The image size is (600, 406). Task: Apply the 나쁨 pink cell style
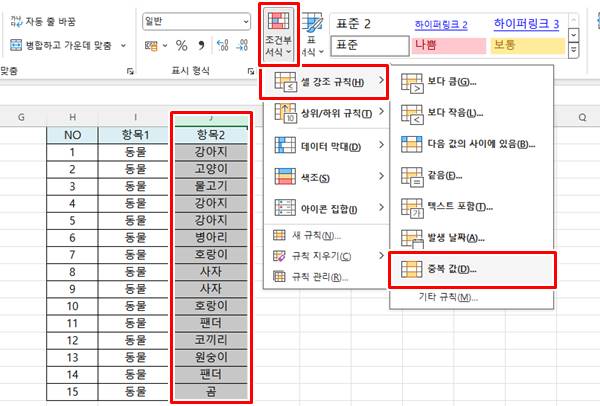pos(449,46)
